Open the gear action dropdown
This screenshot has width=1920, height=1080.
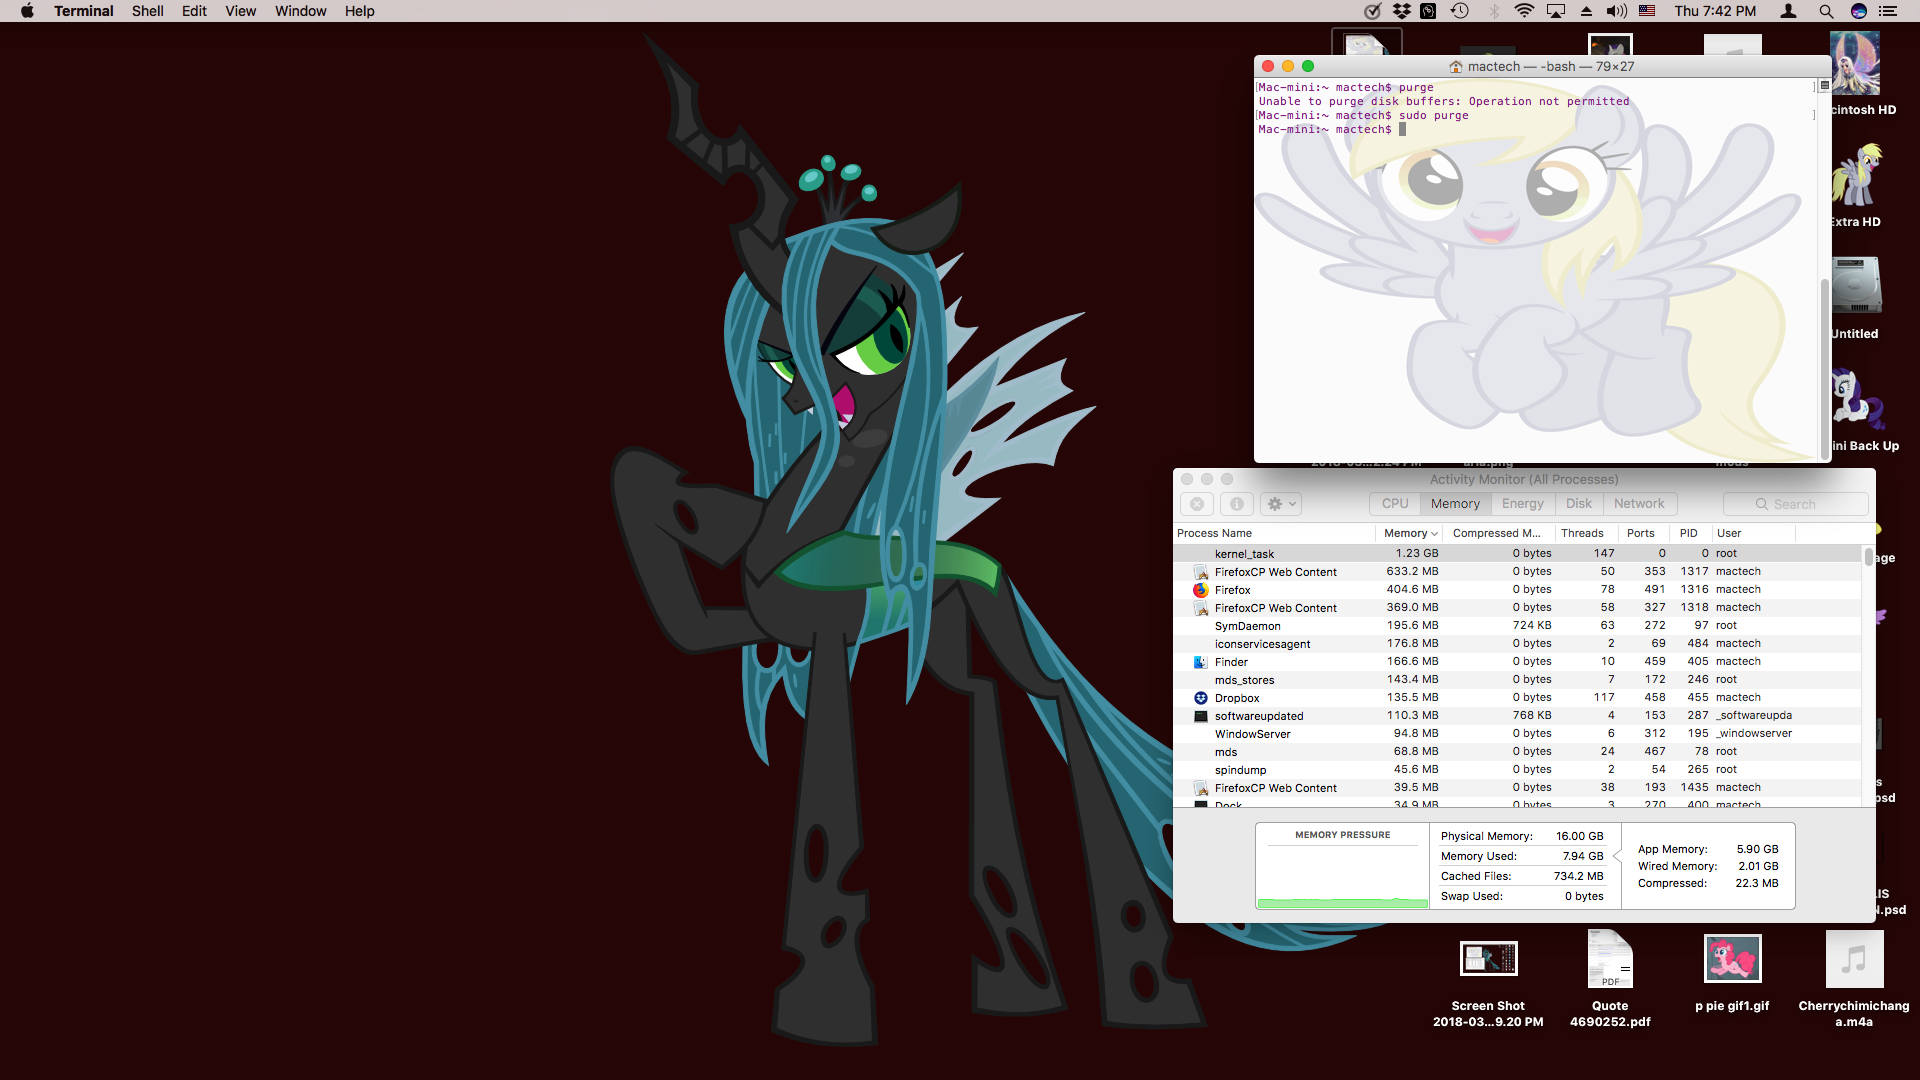pos(1281,504)
